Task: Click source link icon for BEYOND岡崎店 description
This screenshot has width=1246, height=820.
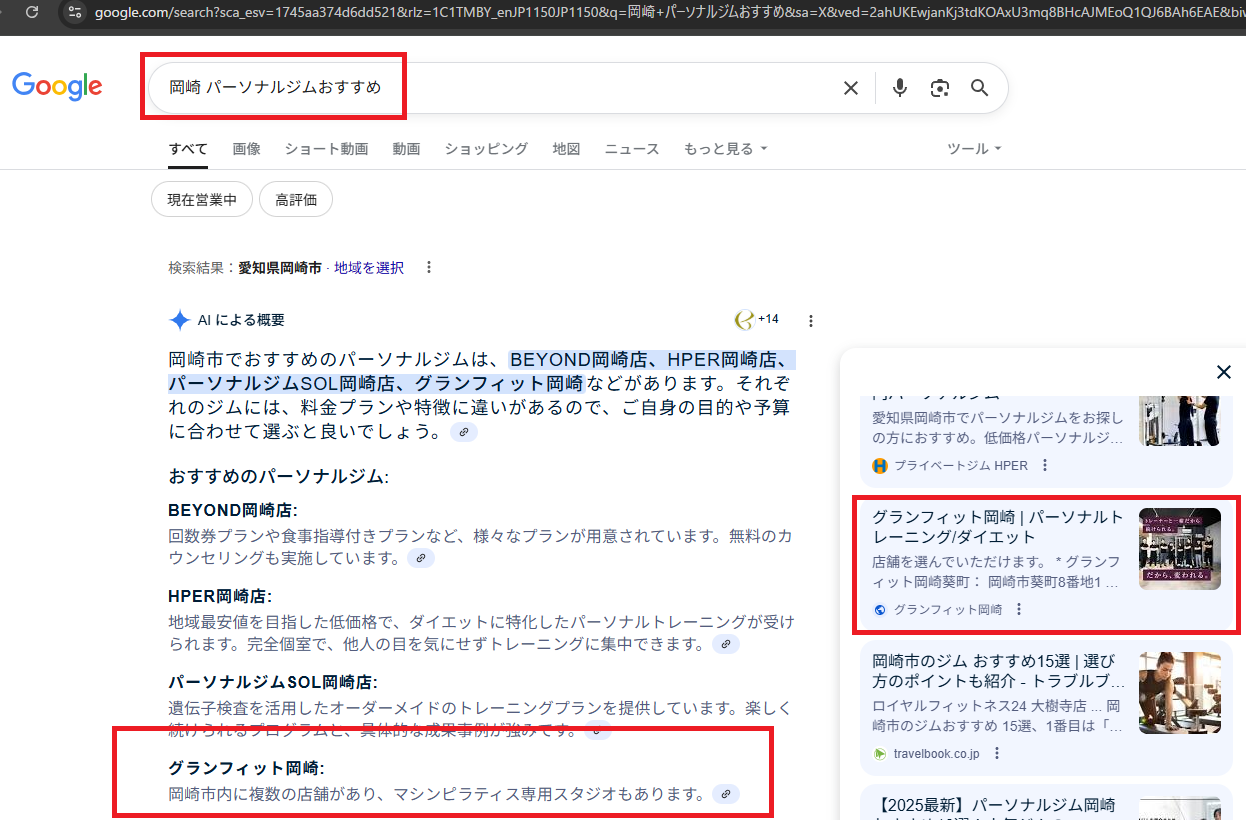Action: tap(422, 558)
